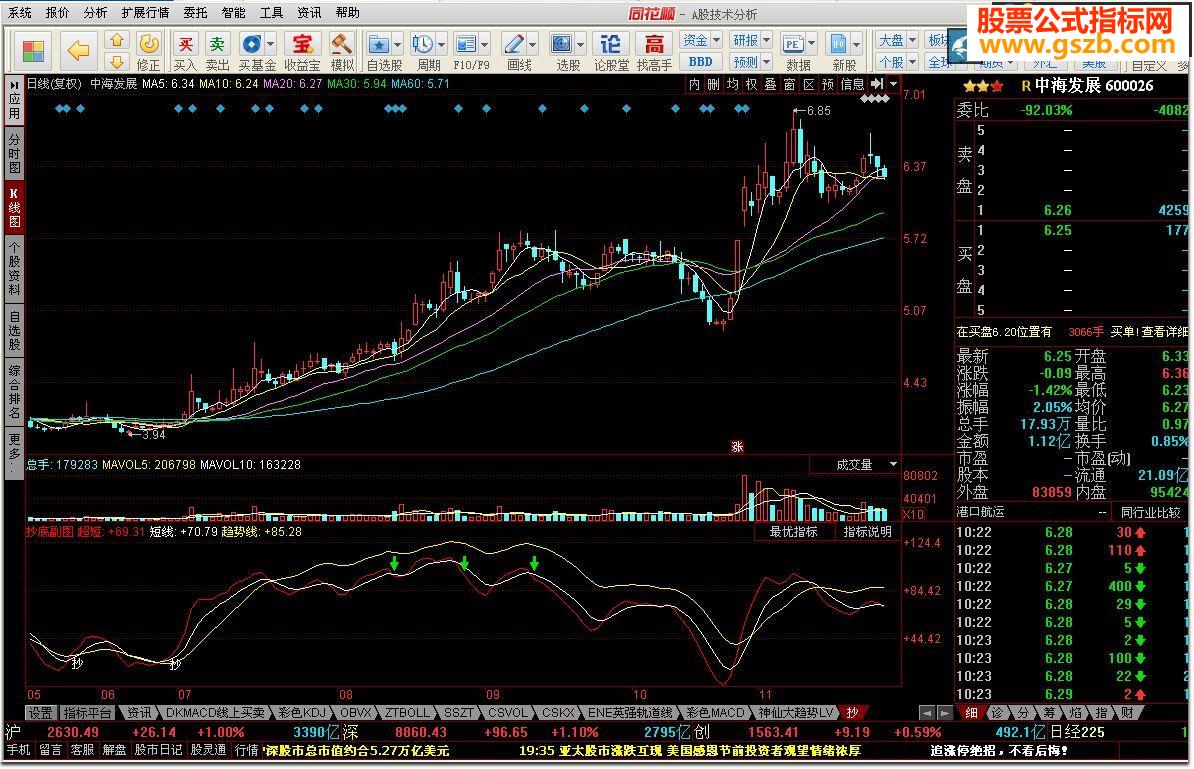Open 股市日记 in bottom bar
This screenshot has height=769, width=1194.
pos(158,750)
